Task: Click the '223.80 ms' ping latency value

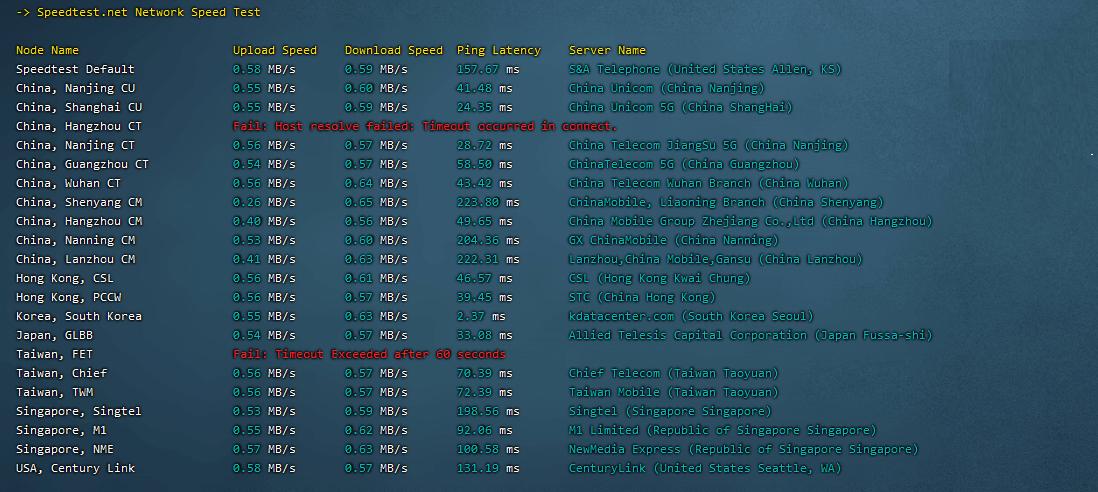Action: coord(488,202)
